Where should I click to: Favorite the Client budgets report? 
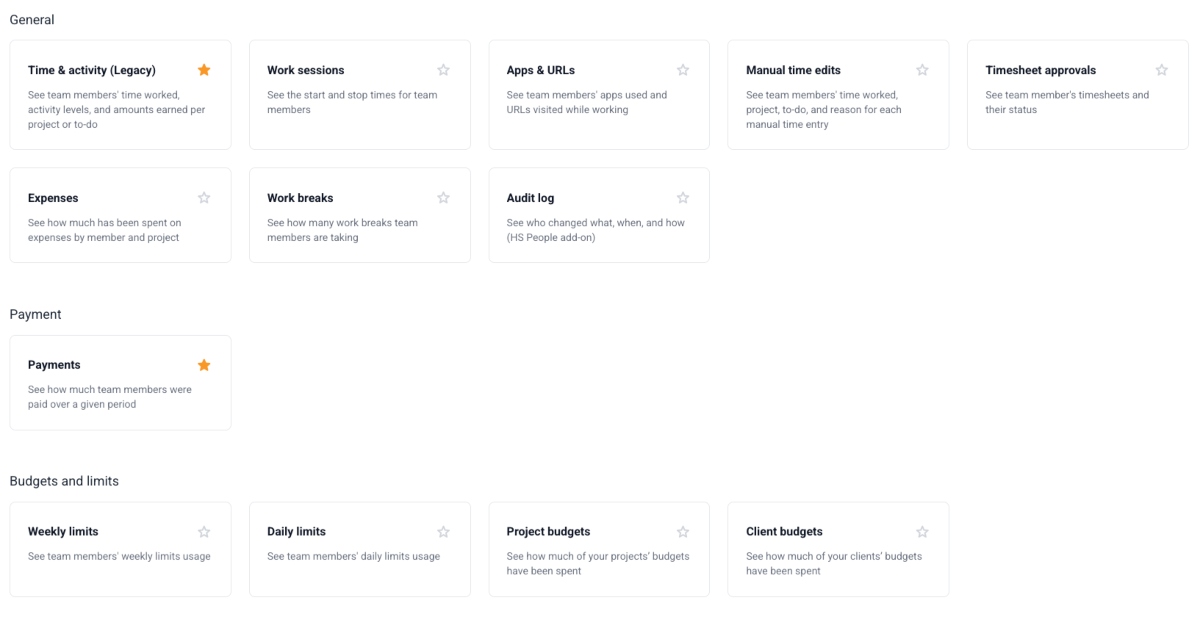[922, 531]
